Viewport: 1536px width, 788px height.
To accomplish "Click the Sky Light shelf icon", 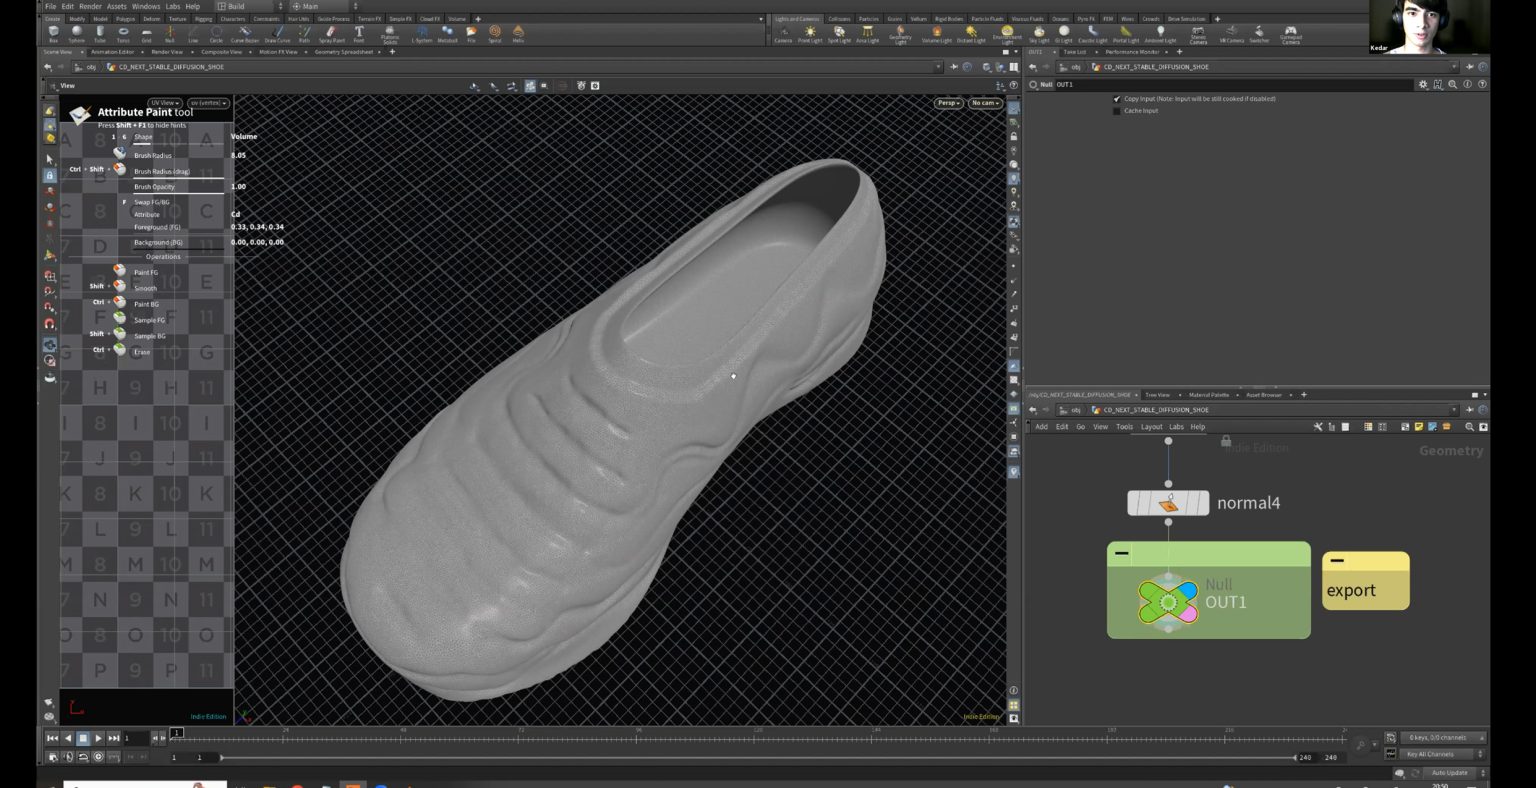I will pos(1039,33).
